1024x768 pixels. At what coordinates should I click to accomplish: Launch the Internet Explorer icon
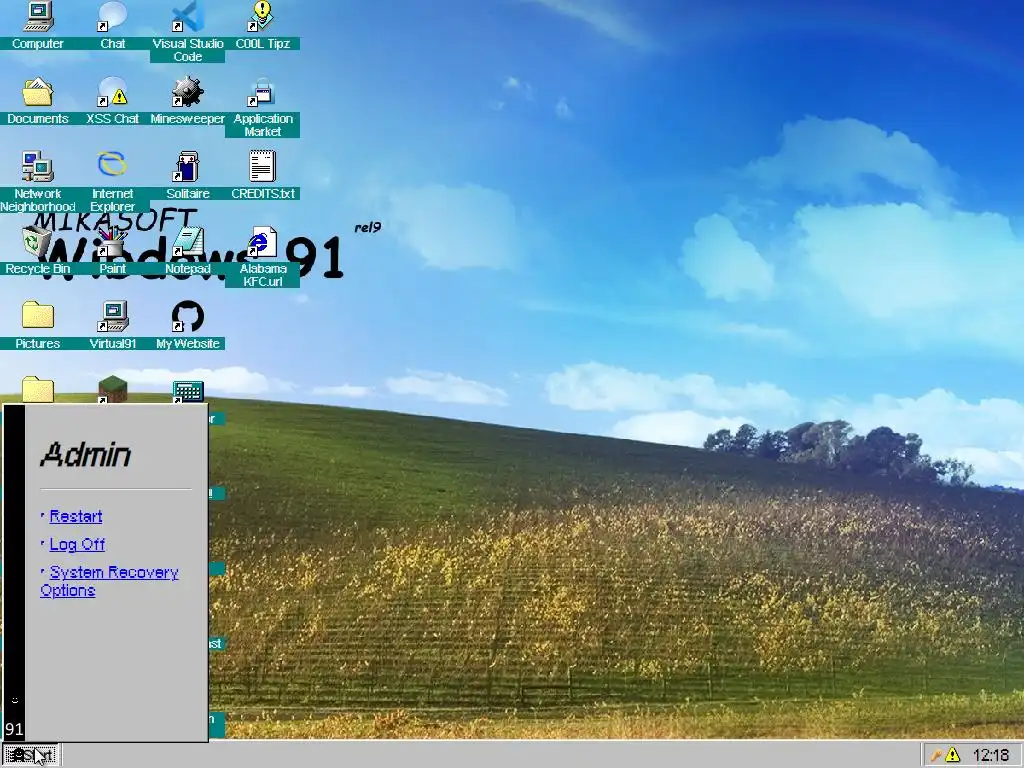(x=112, y=182)
